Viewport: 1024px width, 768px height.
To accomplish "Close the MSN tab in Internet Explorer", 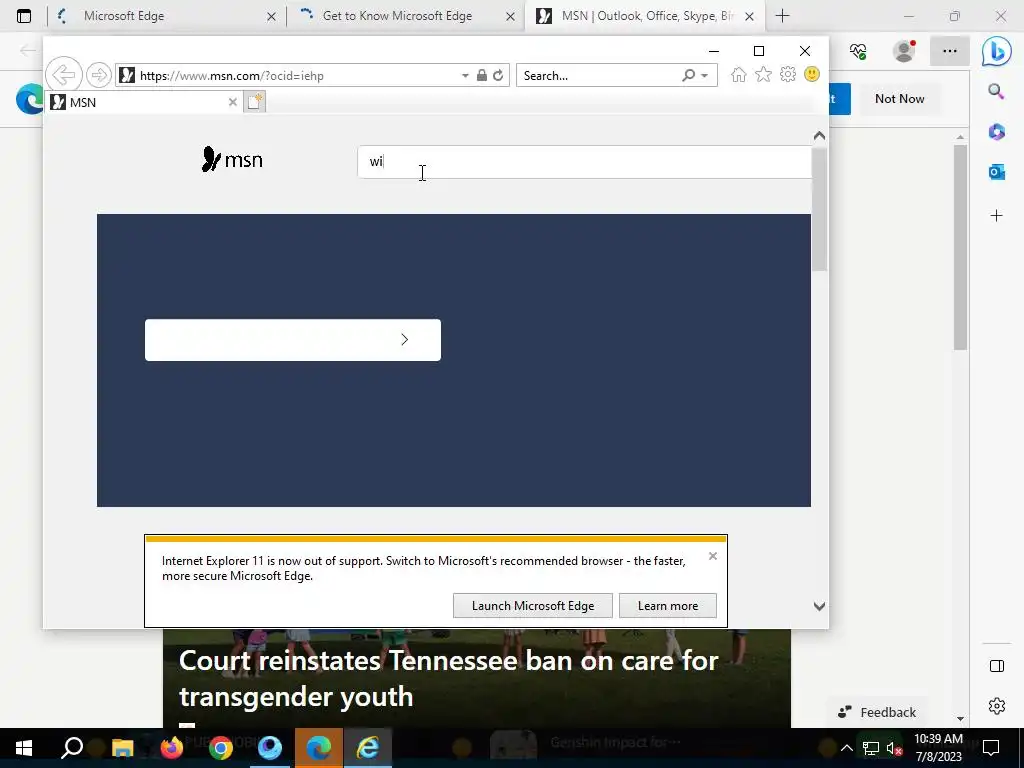I will coord(232,102).
